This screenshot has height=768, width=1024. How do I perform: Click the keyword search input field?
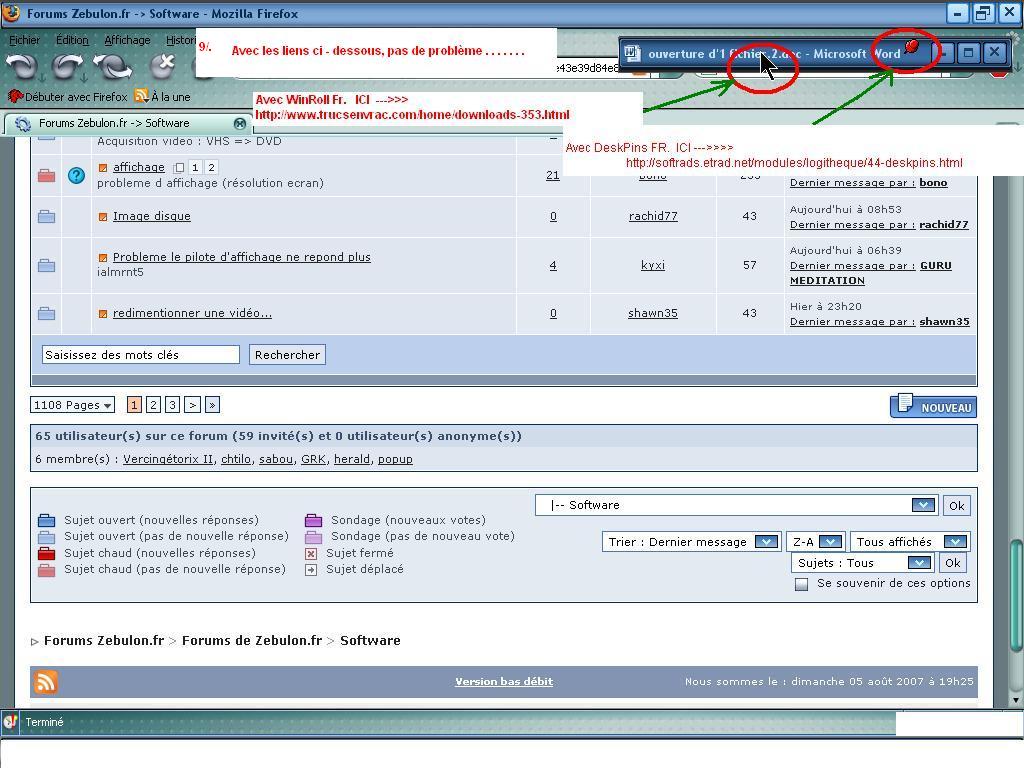(140, 355)
